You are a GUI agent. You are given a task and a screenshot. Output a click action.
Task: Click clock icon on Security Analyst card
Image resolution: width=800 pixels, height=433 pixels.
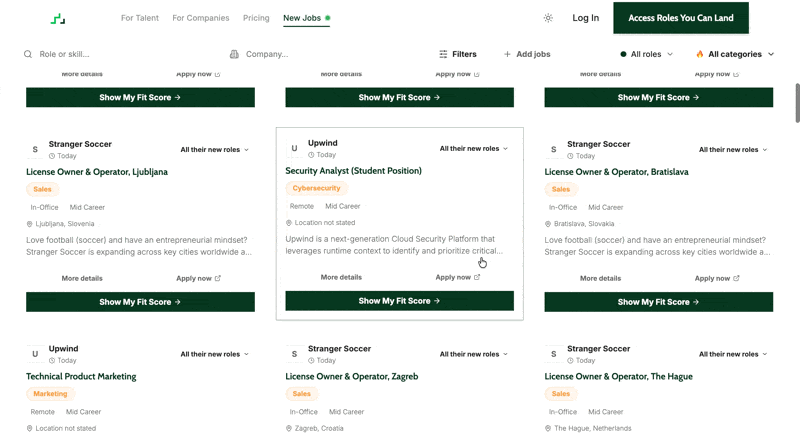pyautogui.click(x=311, y=155)
